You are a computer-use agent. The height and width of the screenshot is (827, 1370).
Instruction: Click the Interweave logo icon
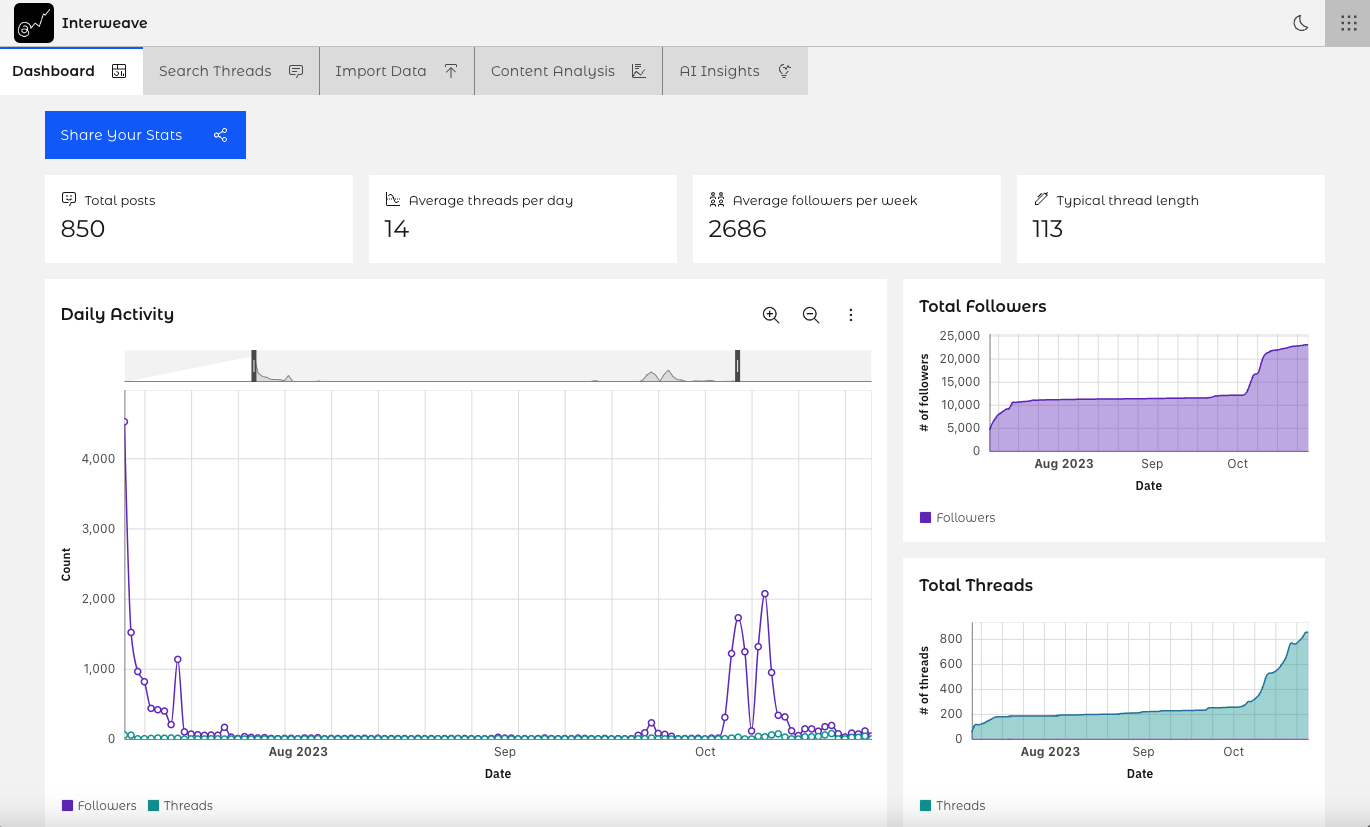pyautogui.click(x=34, y=23)
